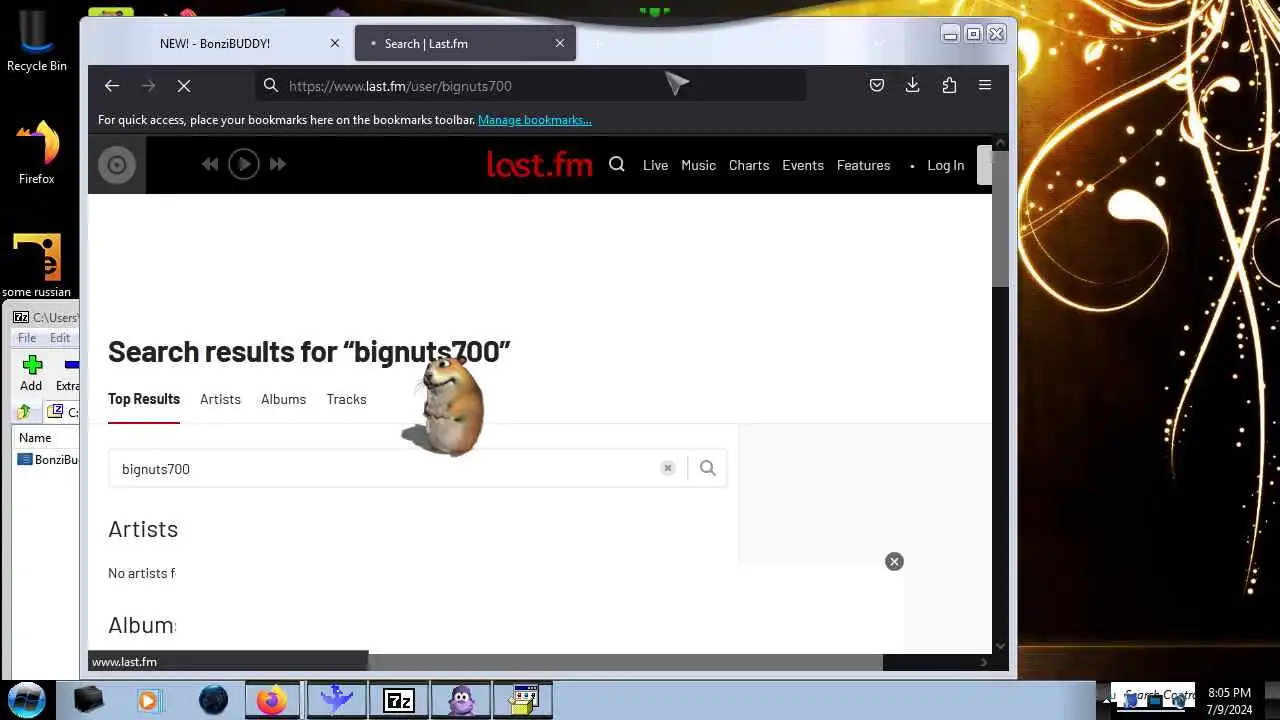
Task: Click the Log In link
Action: point(945,165)
